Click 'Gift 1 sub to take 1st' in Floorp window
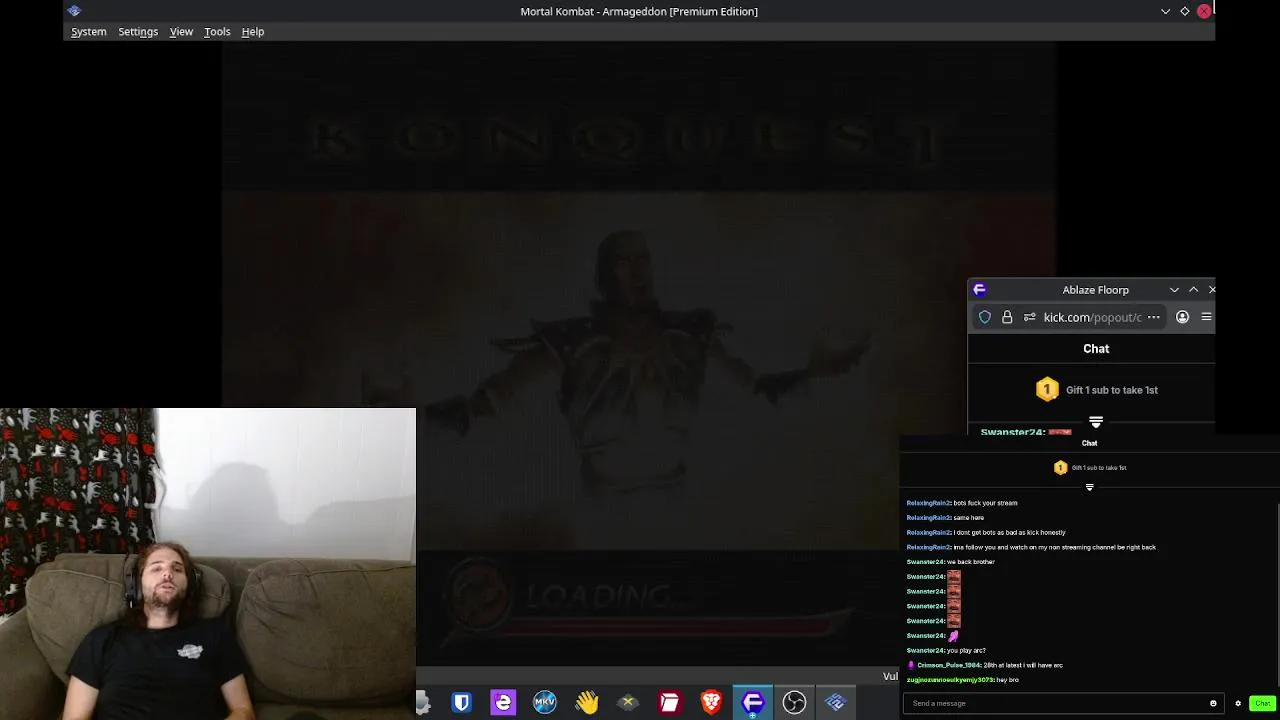The image size is (1280, 720). (1112, 390)
